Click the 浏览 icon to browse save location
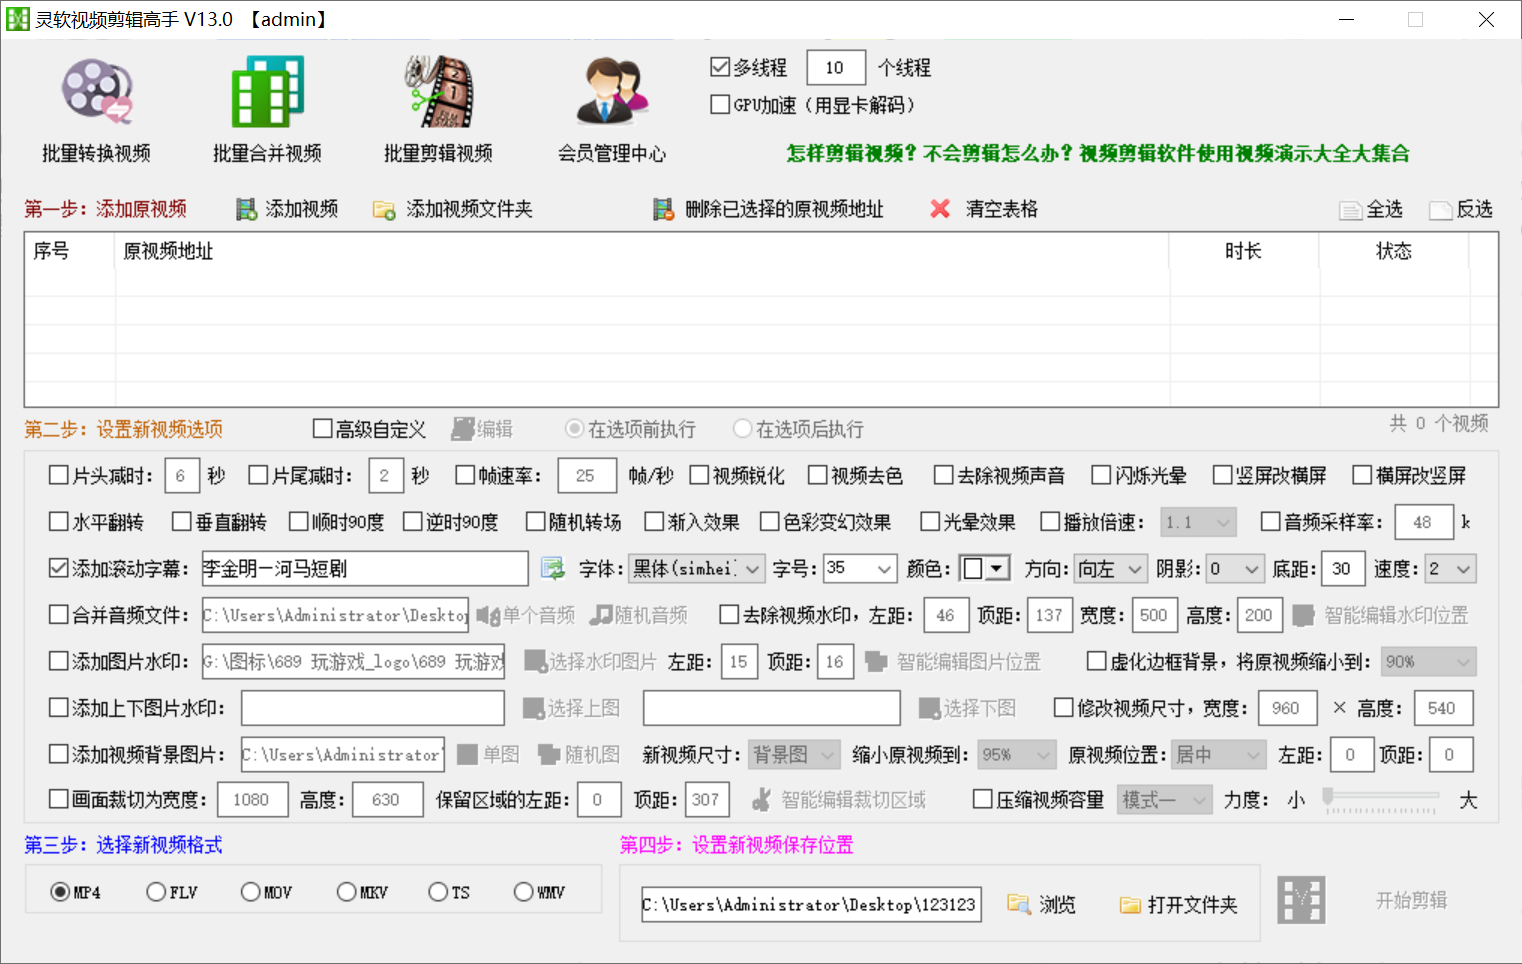The height and width of the screenshot is (964, 1522). coord(1020,904)
